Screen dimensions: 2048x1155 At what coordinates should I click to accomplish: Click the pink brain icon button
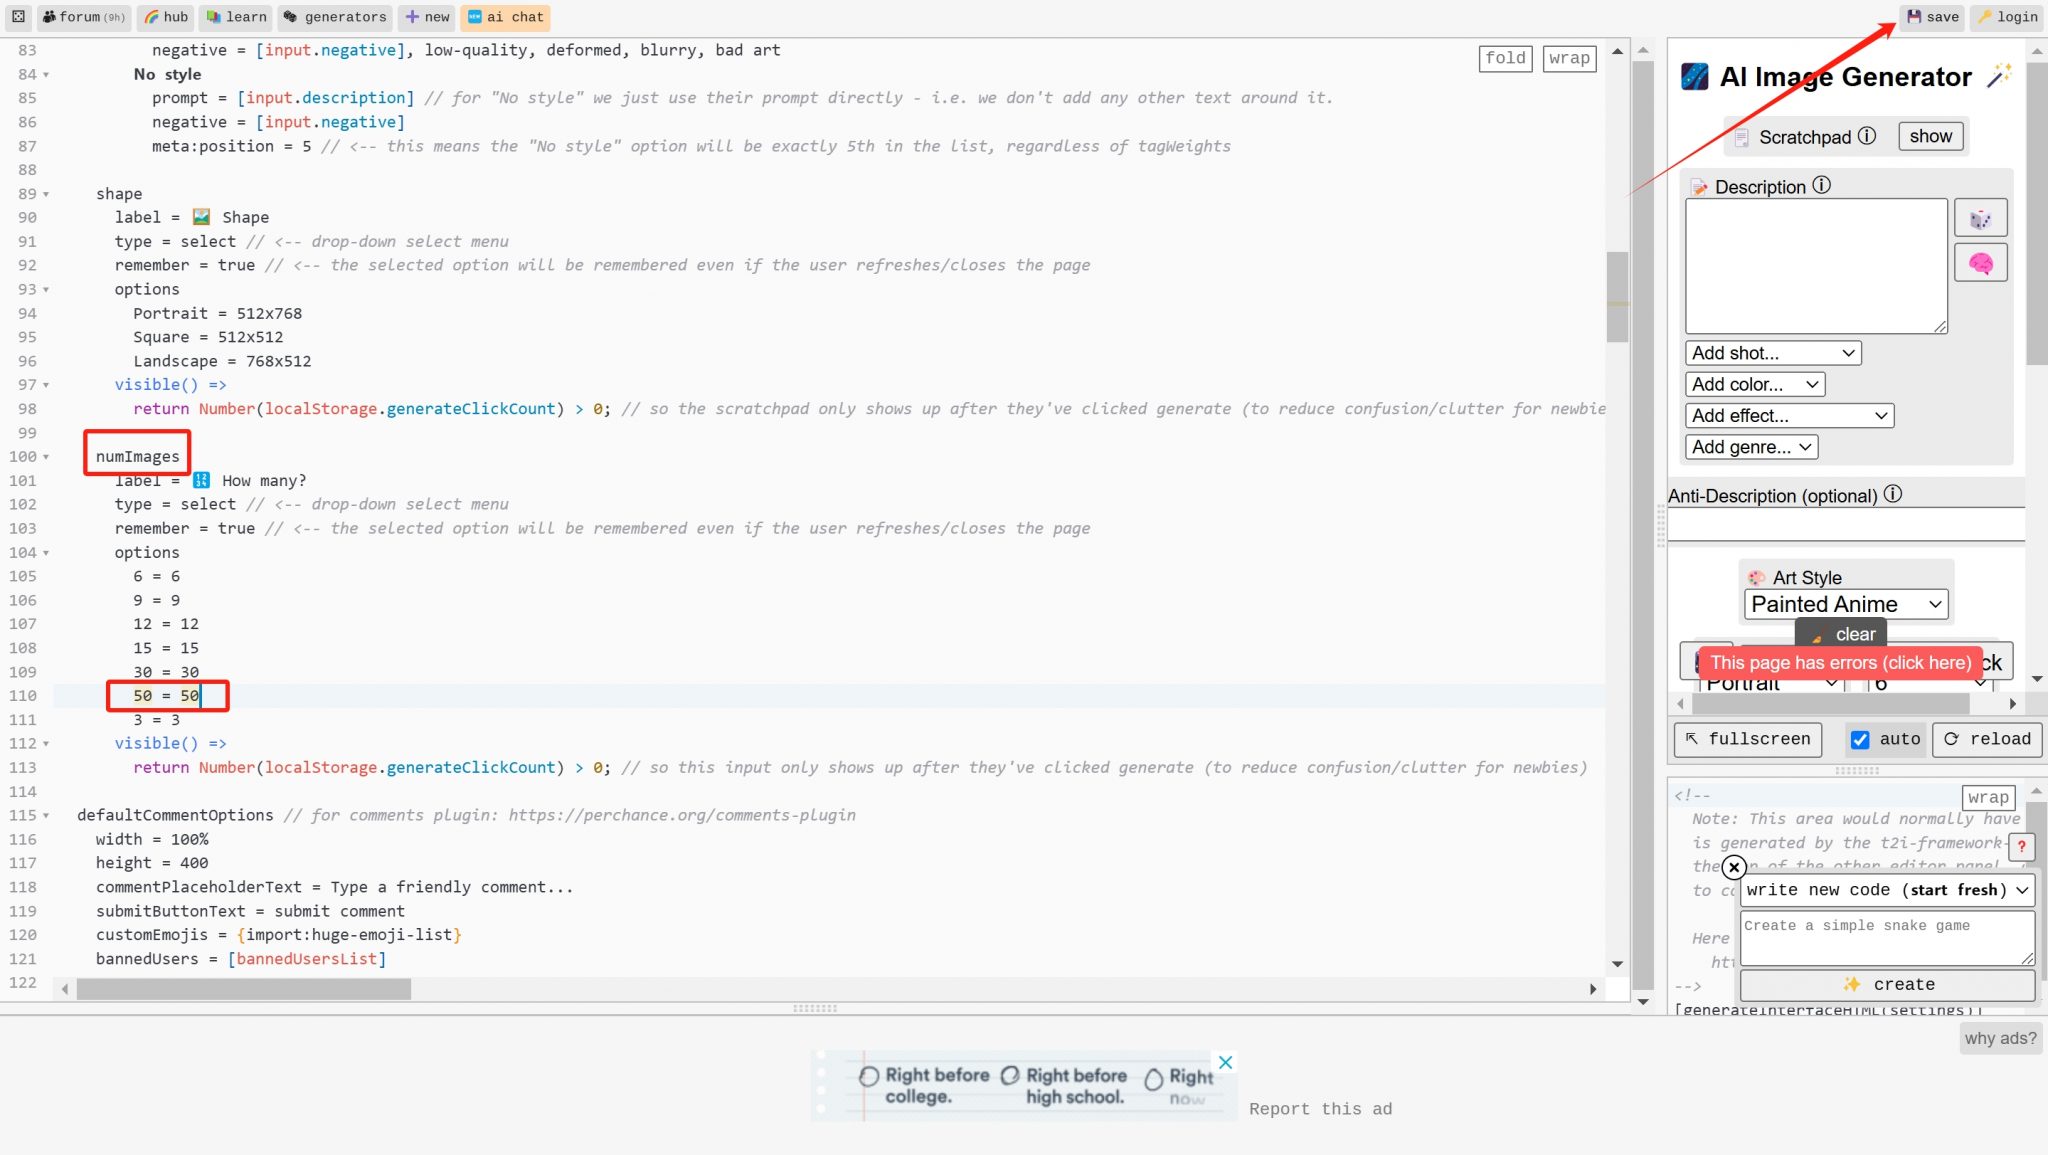[x=1980, y=263]
